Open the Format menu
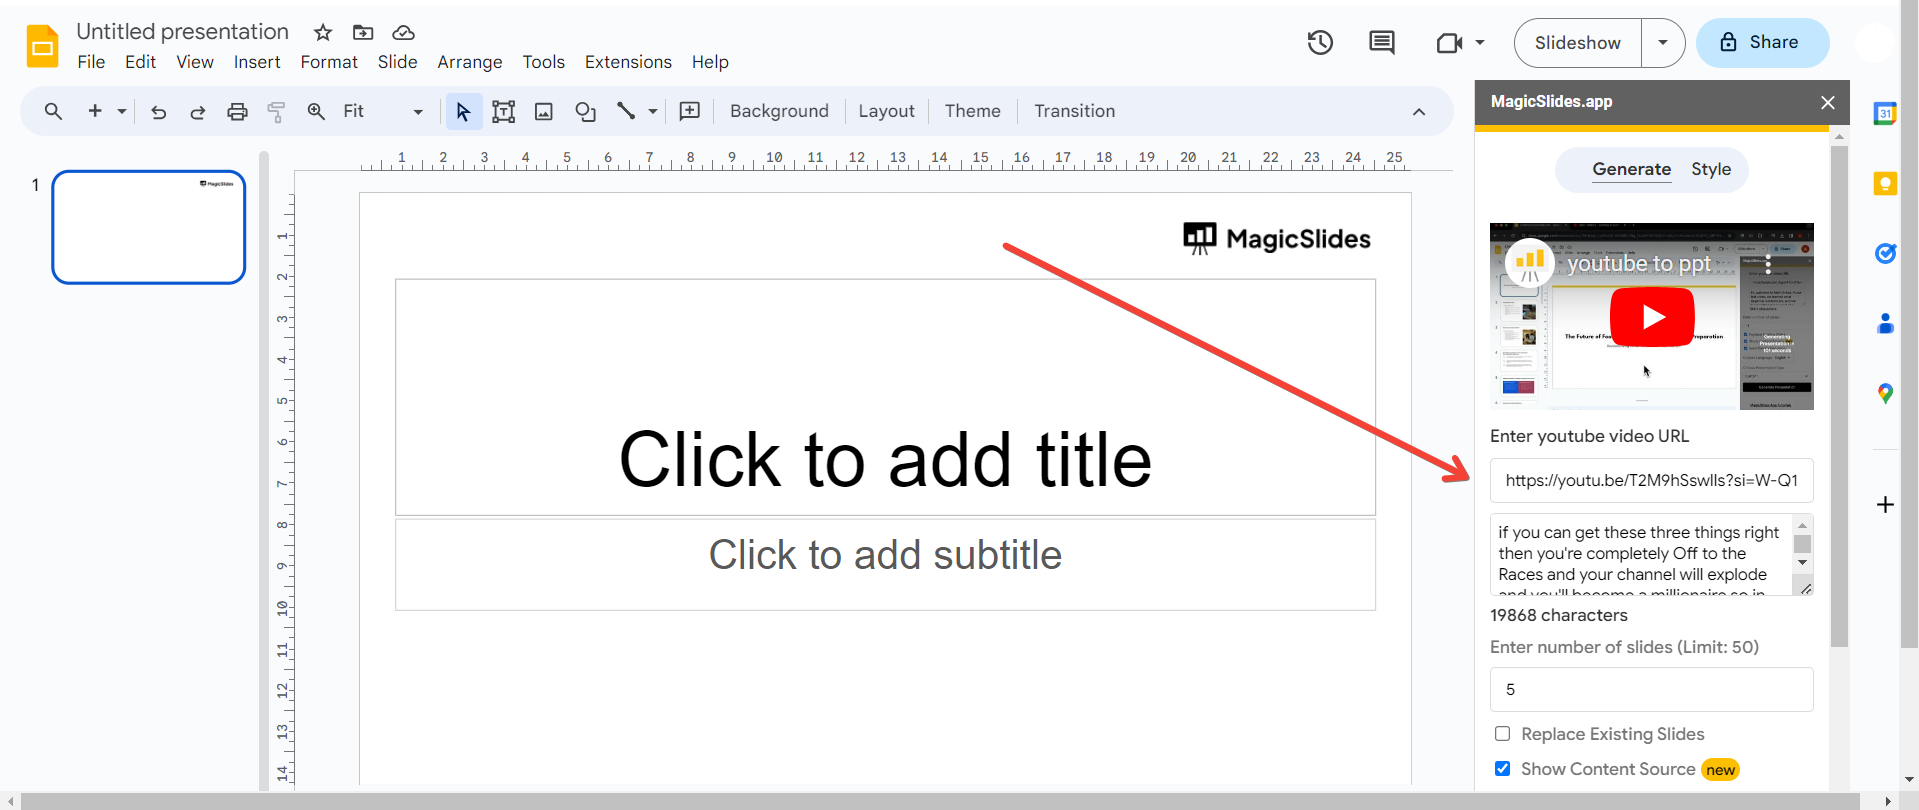The width and height of the screenshot is (1919, 810). [329, 62]
